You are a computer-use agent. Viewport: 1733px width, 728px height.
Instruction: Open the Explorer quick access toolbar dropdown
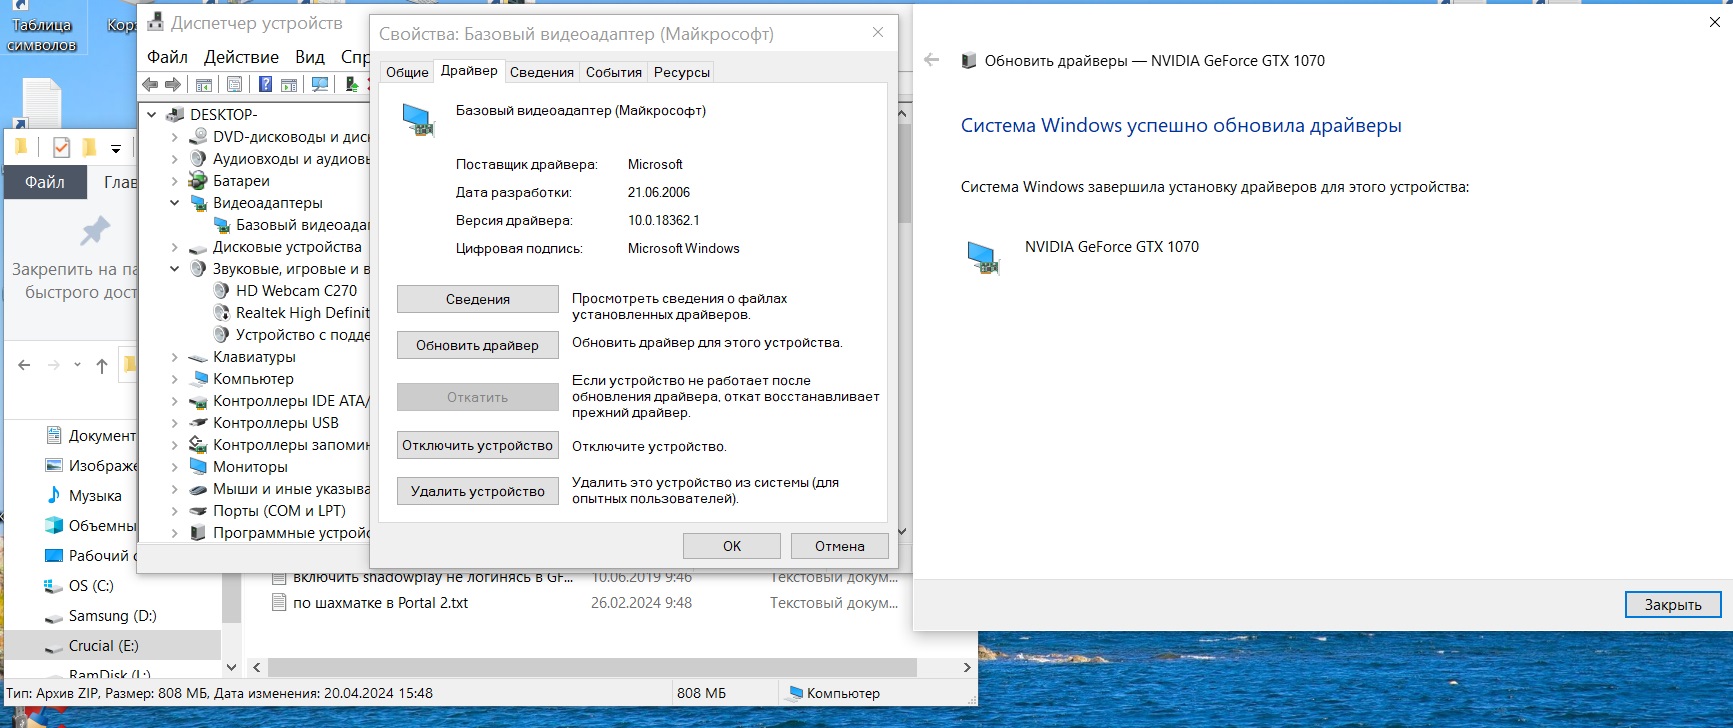[116, 149]
